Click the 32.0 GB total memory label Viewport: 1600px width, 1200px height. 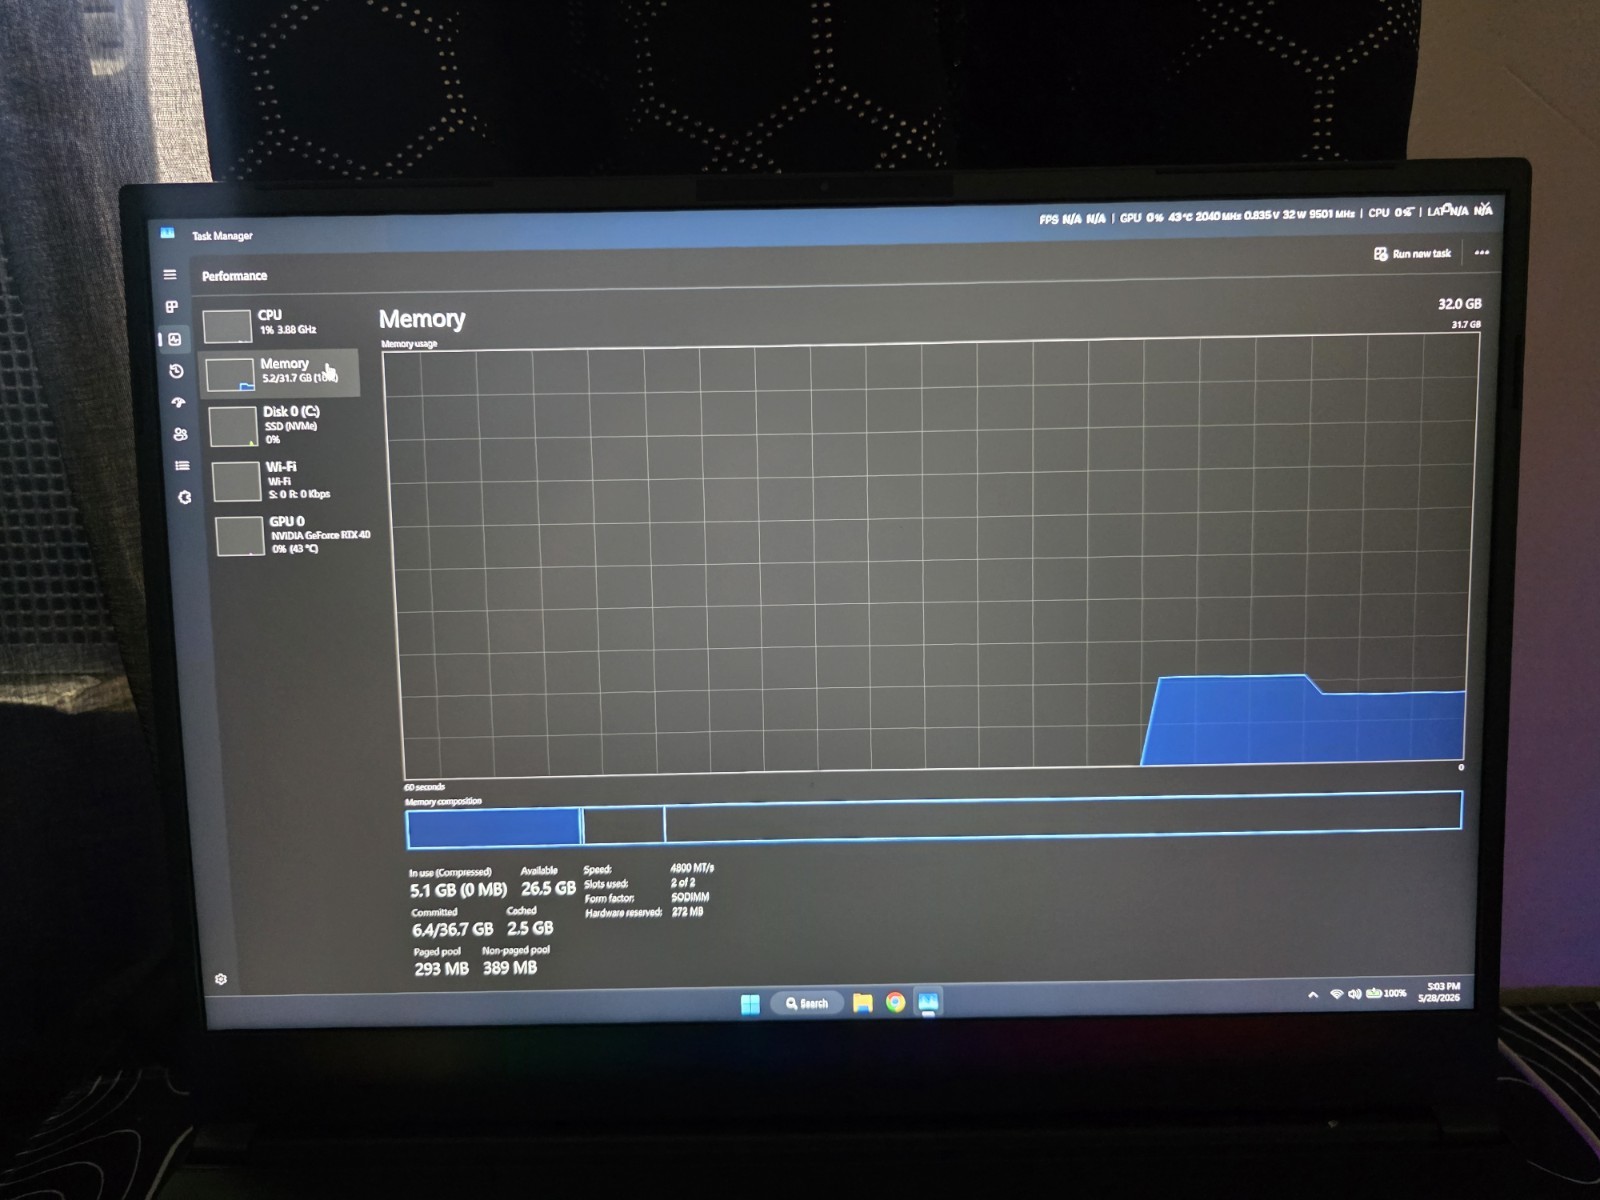point(1460,304)
